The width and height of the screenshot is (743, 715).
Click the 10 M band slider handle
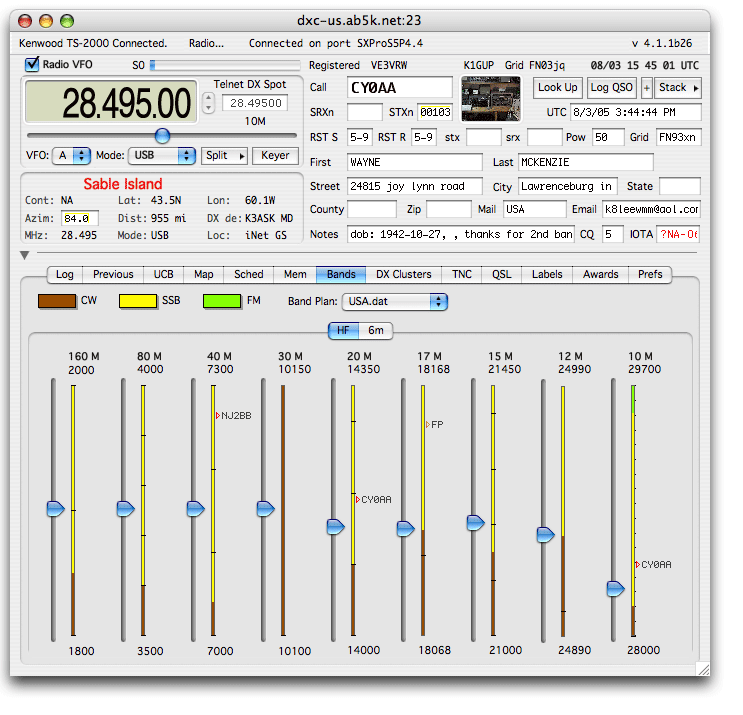[x=616, y=589]
